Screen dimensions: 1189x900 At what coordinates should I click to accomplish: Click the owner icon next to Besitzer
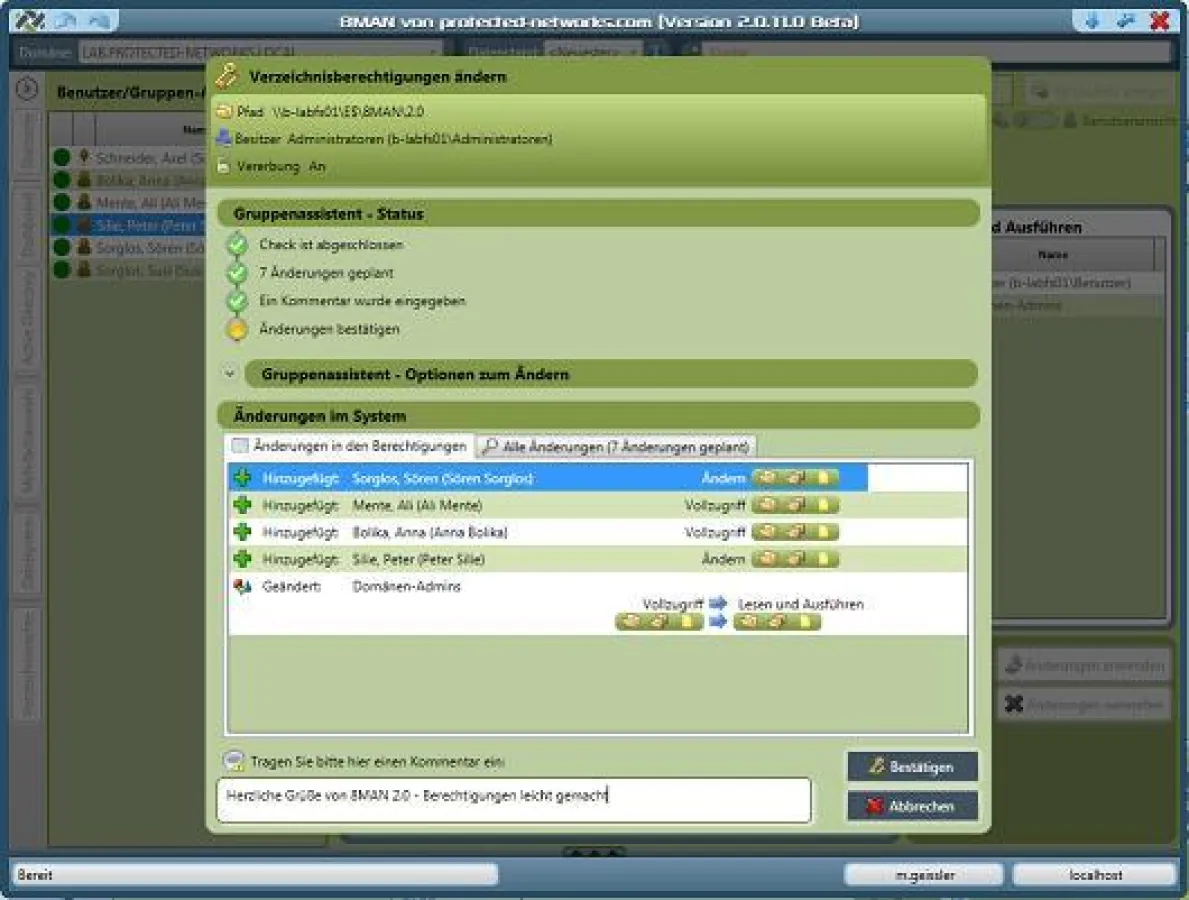(x=224, y=139)
